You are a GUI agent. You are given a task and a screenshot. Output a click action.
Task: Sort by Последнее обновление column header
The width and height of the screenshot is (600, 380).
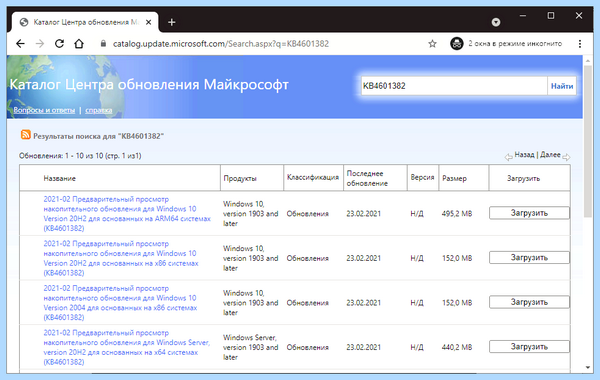click(x=367, y=178)
